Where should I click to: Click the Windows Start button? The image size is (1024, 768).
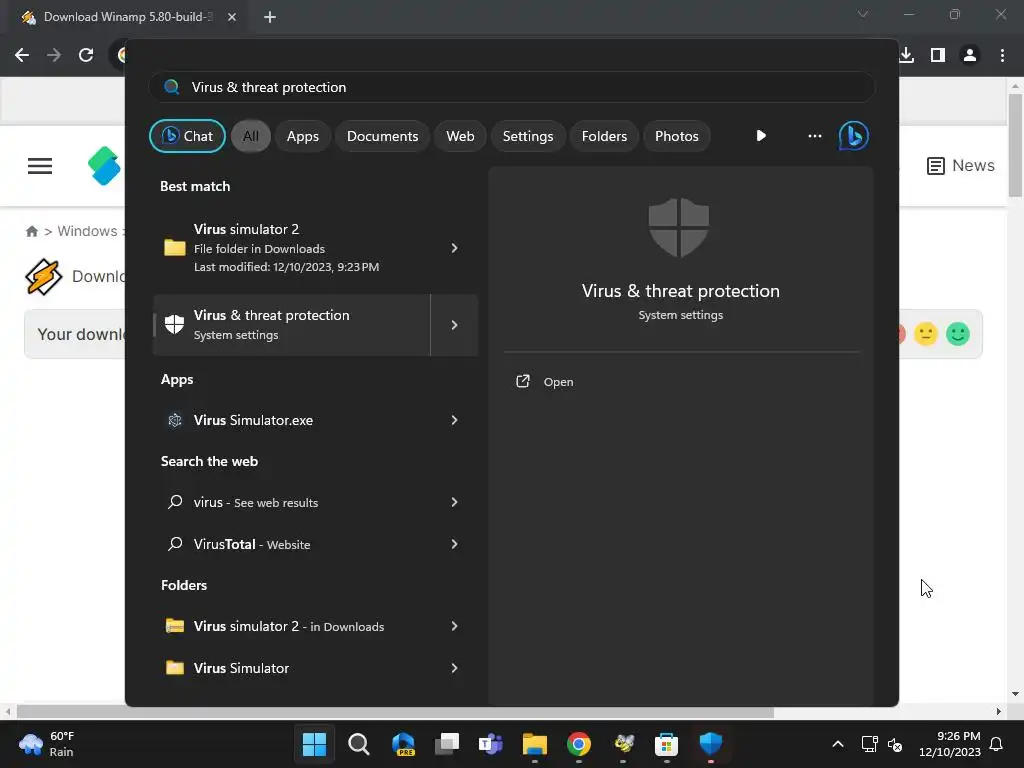tap(314, 743)
